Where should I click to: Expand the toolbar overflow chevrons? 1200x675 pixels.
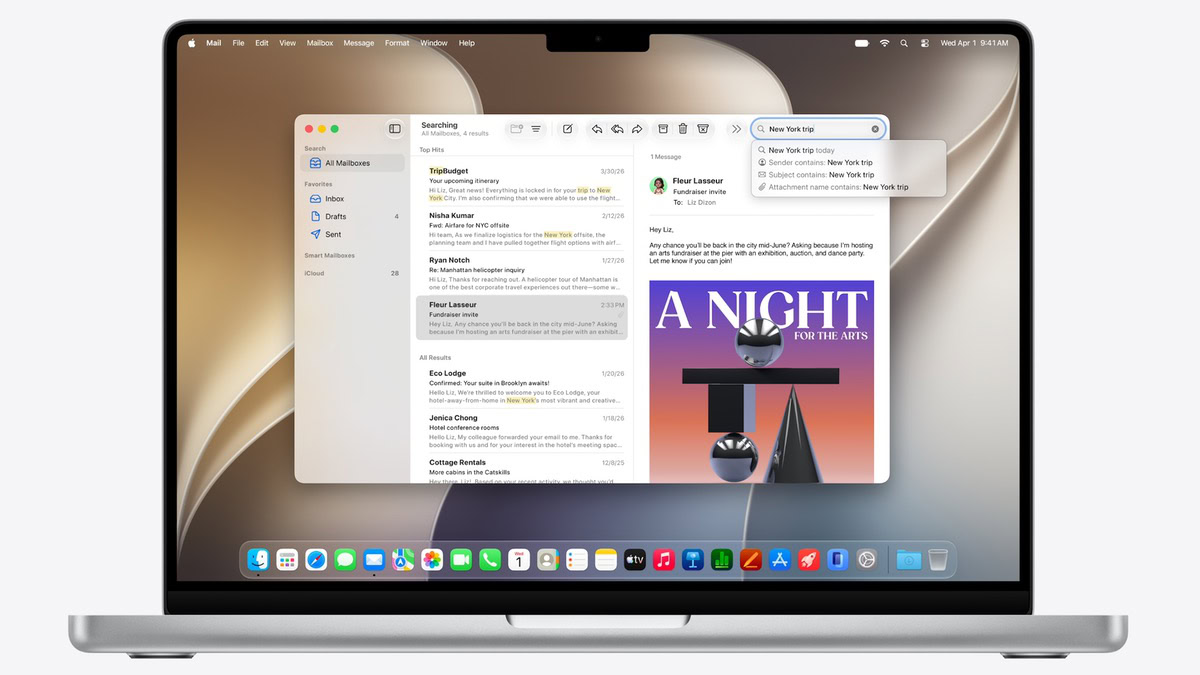(736, 129)
